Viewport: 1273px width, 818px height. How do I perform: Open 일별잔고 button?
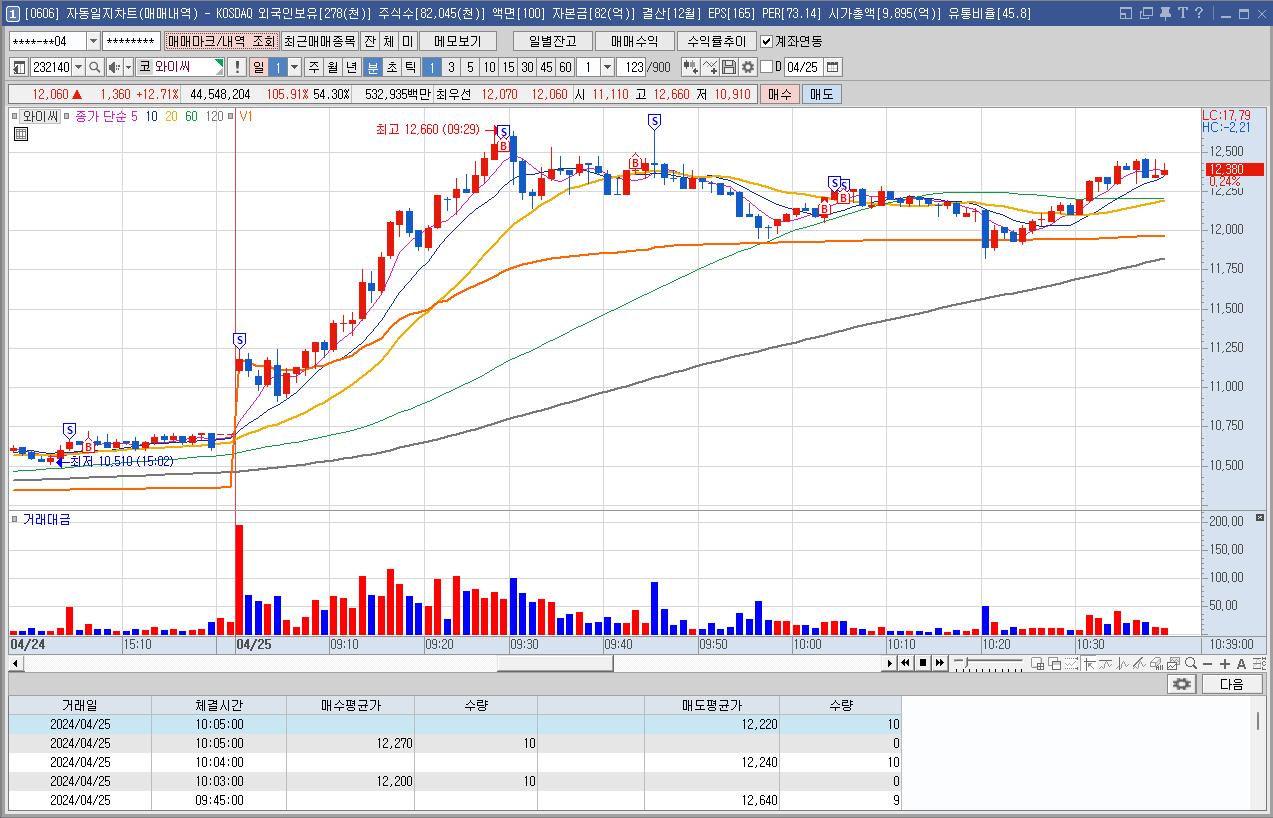tap(553, 41)
